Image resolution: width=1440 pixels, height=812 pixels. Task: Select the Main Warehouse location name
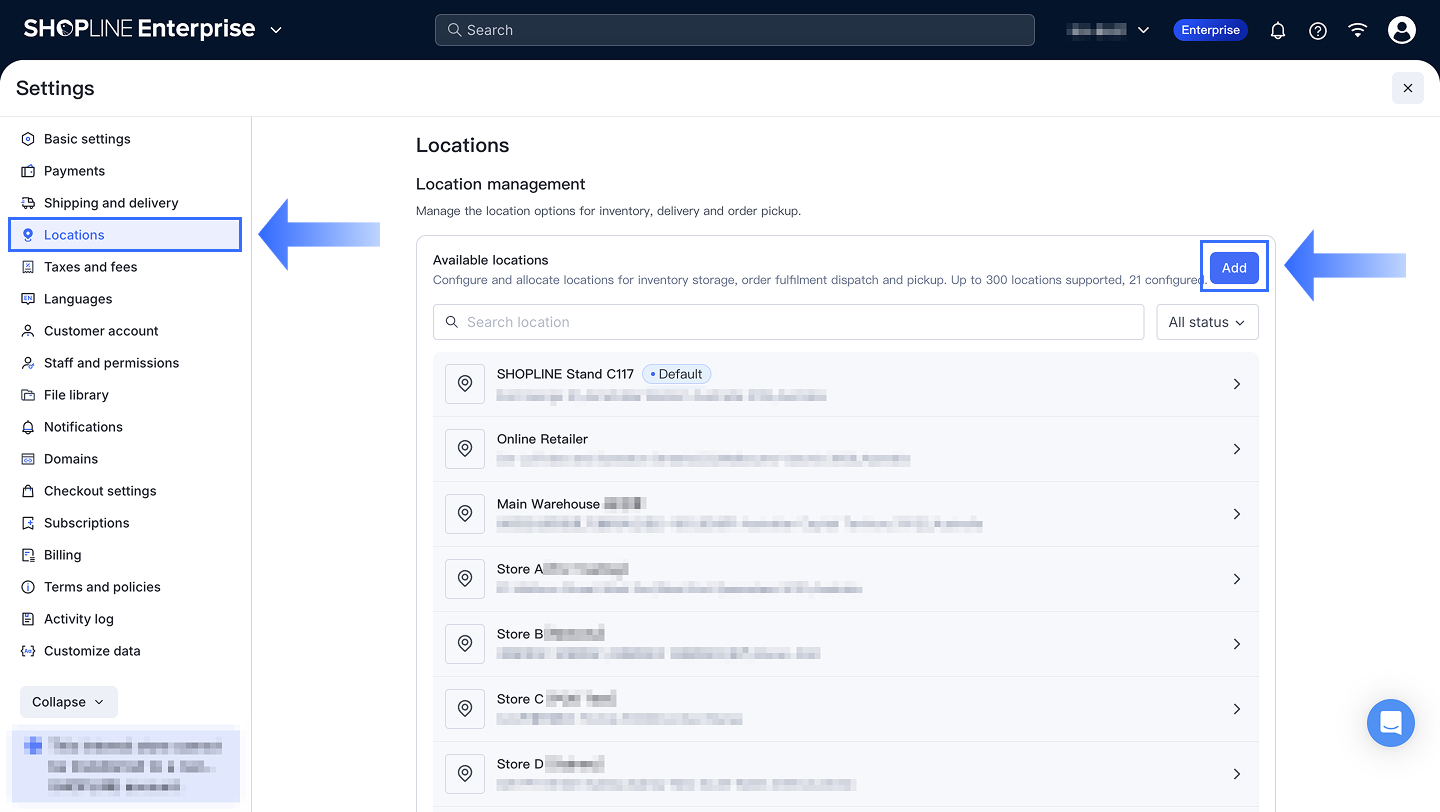[548, 504]
